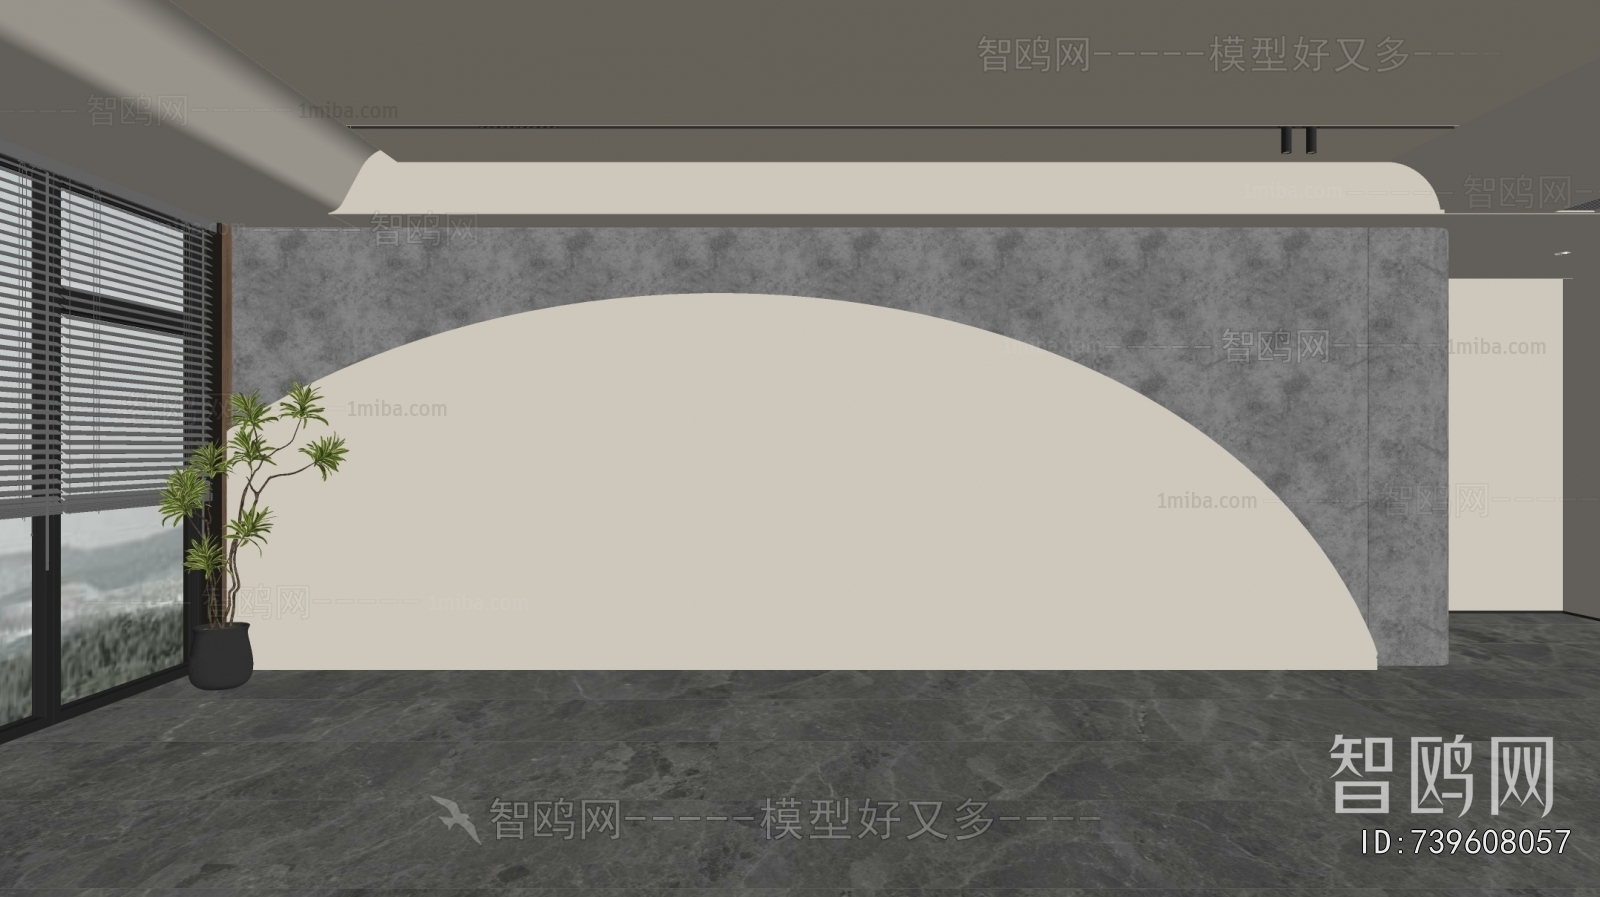This screenshot has width=1600, height=897.
Task: Click the beige arch wall panel
Action: (x=760, y=500)
